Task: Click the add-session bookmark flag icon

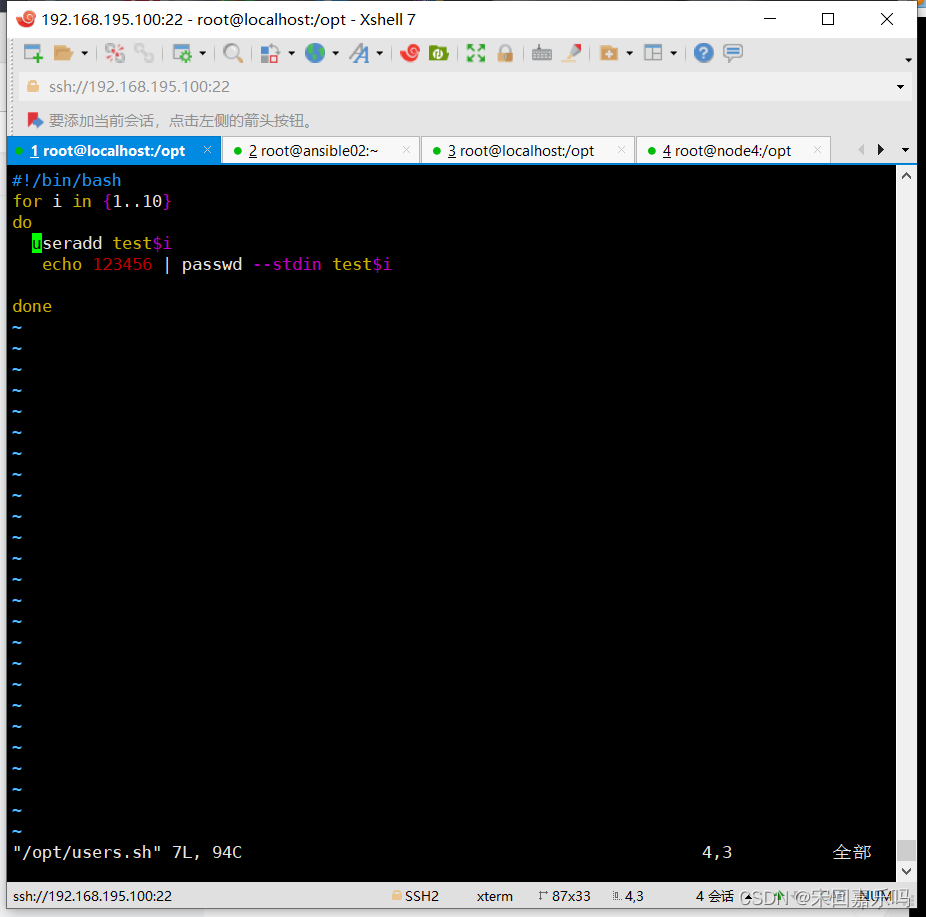Action: pyautogui.click(x=35, y=120)
